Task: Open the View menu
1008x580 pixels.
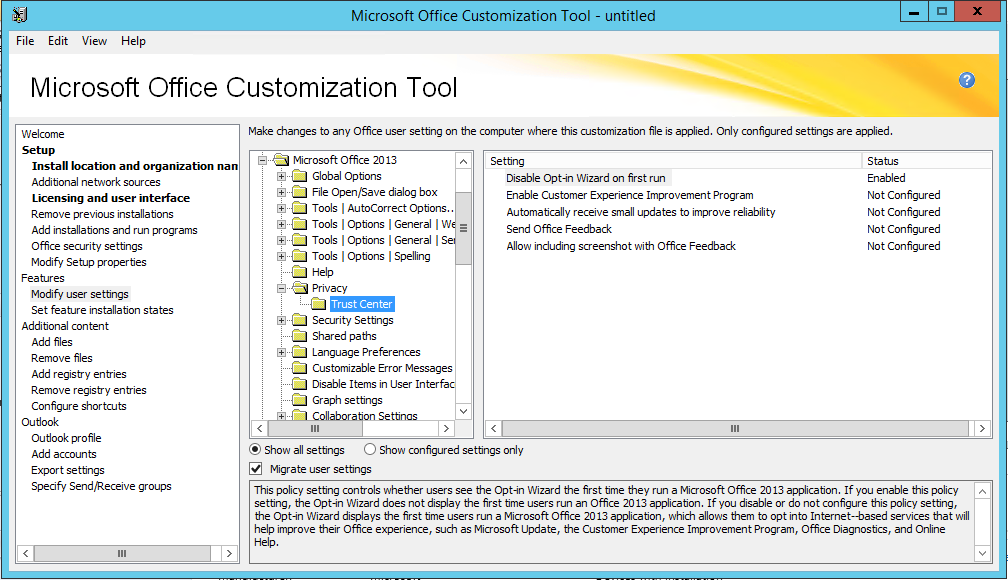Action: [94, 41]
